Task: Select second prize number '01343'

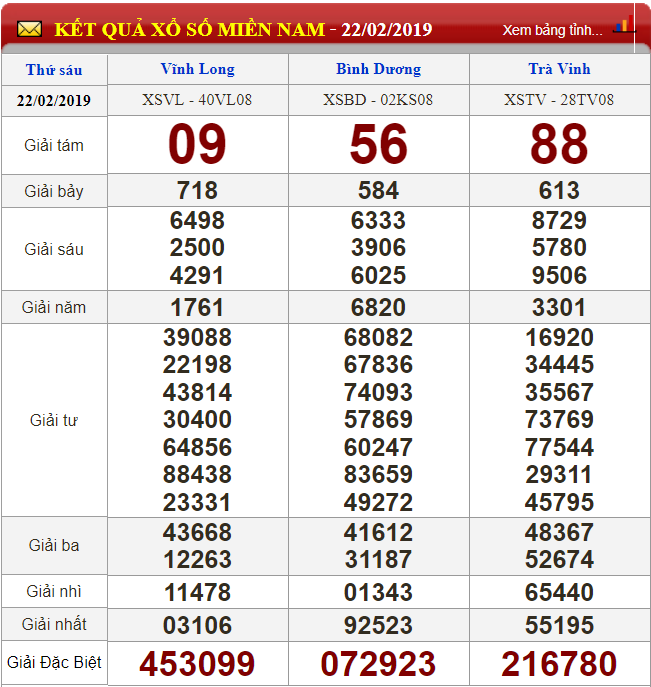Action: click(378, 593)
